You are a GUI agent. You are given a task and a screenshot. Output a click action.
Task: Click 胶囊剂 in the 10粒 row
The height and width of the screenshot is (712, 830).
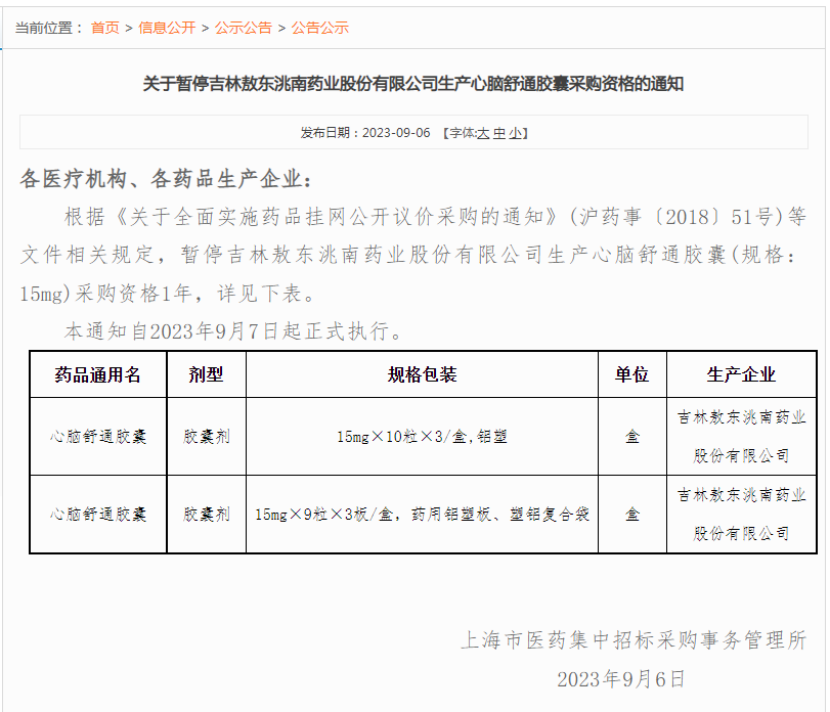tap(206, 437)
